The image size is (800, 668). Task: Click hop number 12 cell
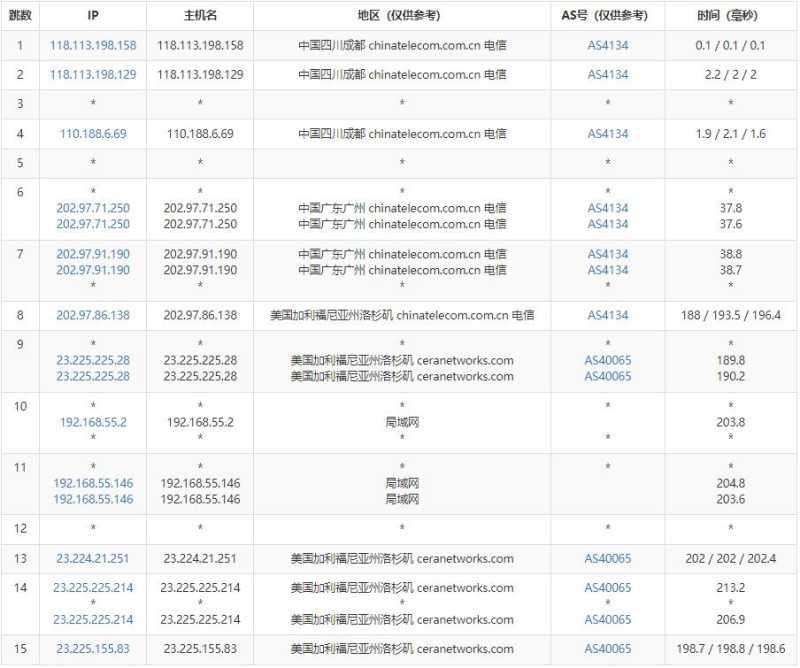coord(20,529)
